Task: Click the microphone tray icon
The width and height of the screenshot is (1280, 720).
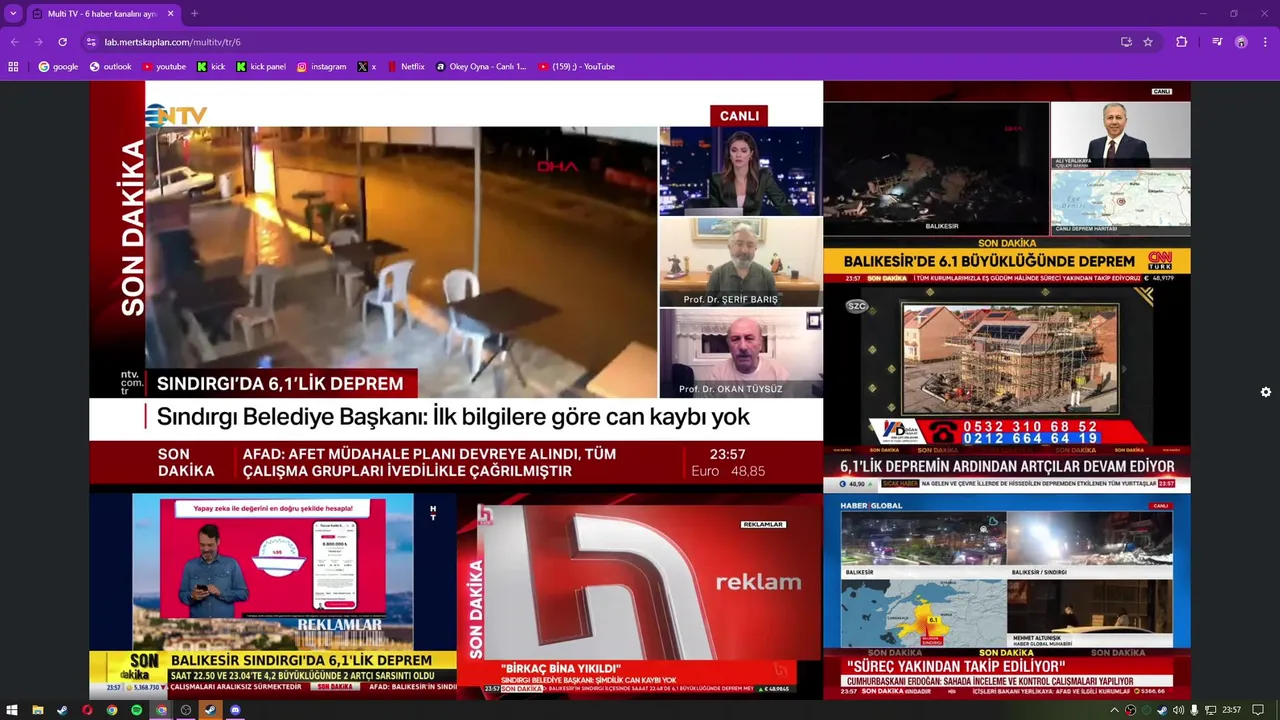Action: point(1194,710)
